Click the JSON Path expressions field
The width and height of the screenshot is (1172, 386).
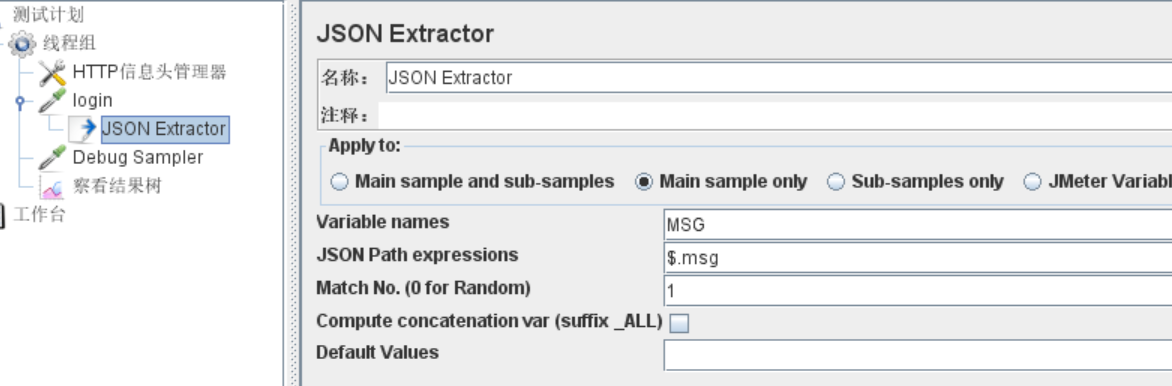918,257
